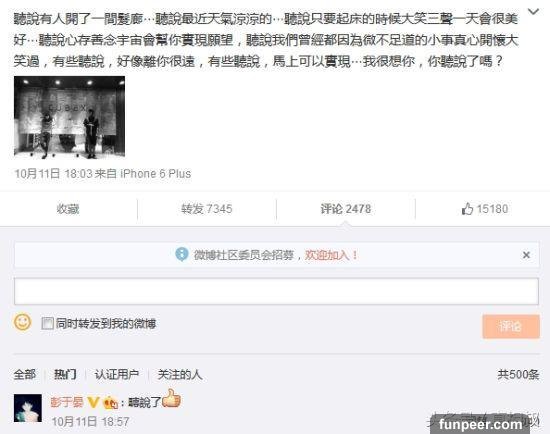Switch to 认证用户 tab
This screenshot has height=434, width=550.
click(x=117, y=374)
